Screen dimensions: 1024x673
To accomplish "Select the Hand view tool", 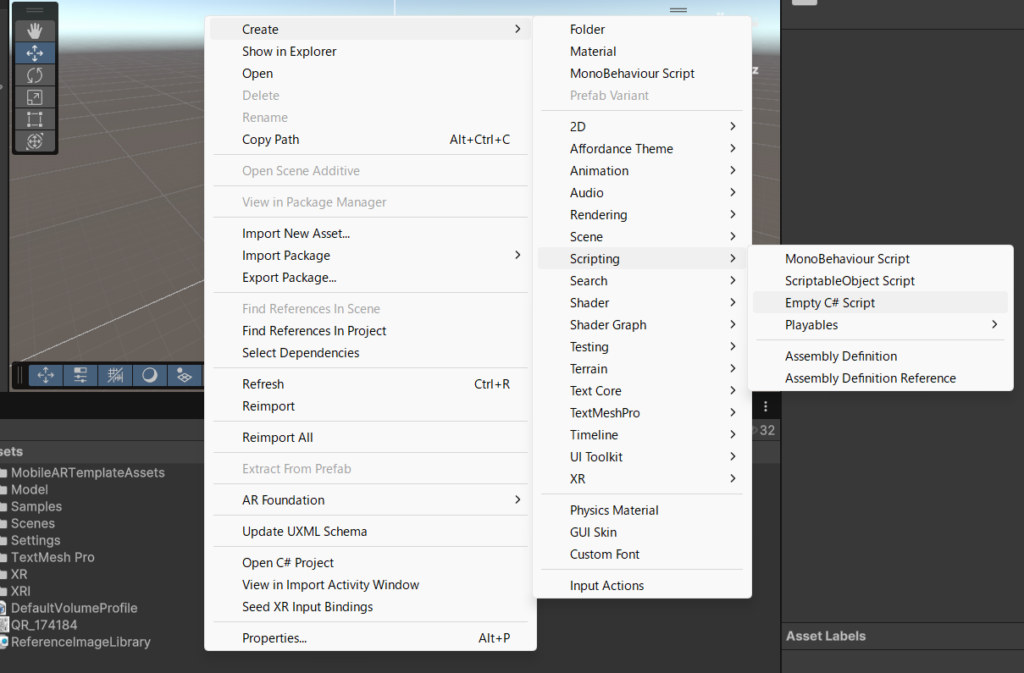I will click(35, 31).
